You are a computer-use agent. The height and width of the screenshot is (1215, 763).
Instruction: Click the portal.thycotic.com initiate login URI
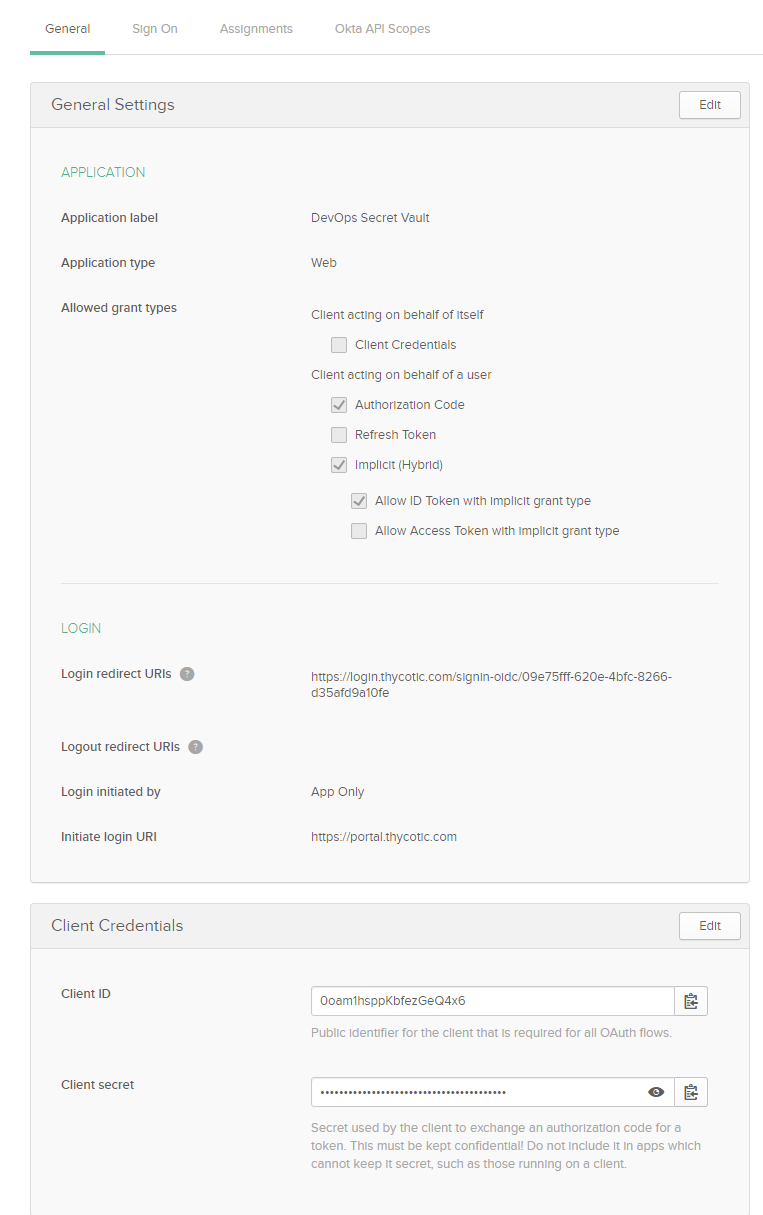384,837
